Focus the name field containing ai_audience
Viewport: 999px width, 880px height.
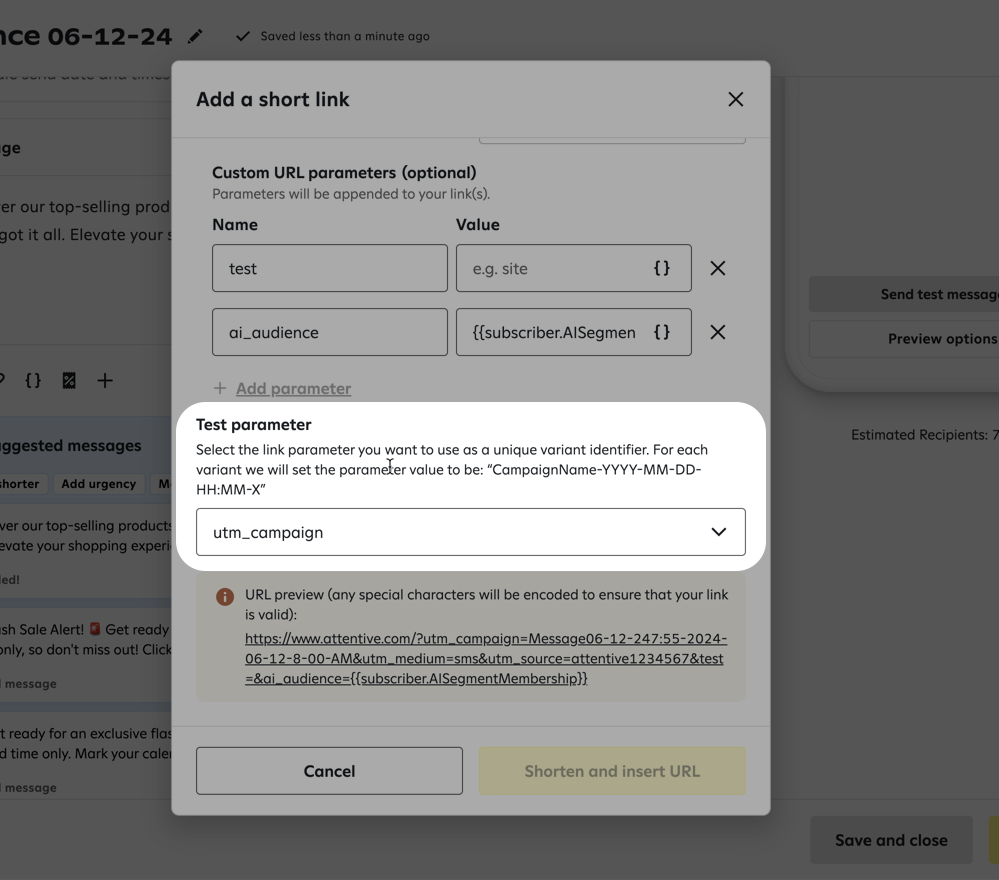pyautogui.click(x=330, y=332)
